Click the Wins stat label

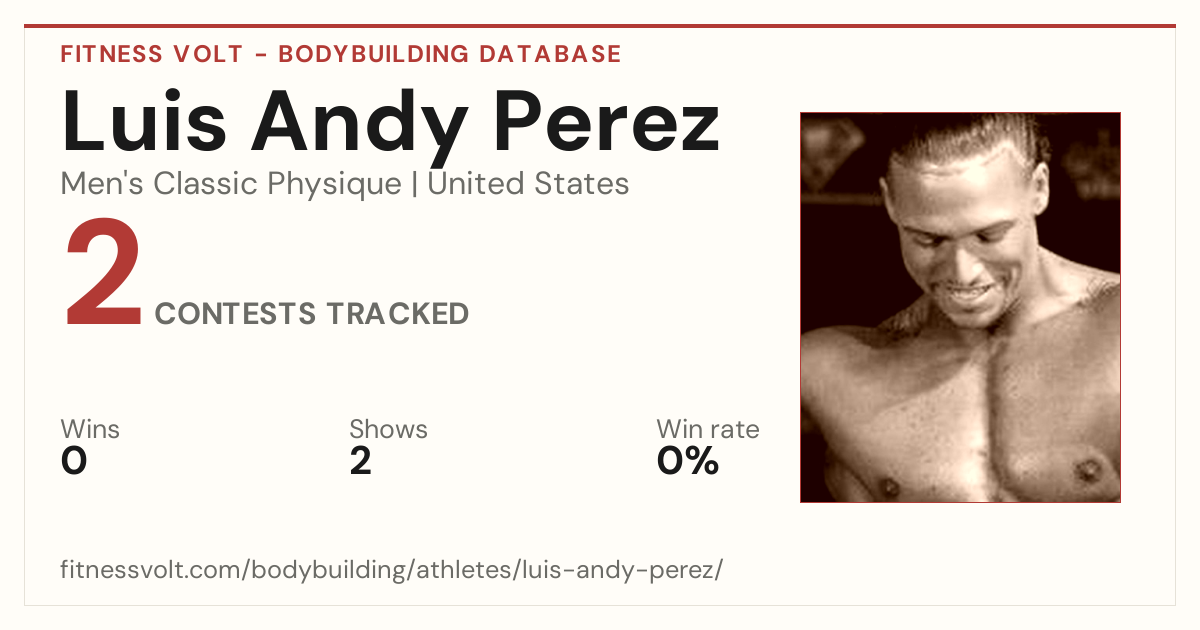90,430
